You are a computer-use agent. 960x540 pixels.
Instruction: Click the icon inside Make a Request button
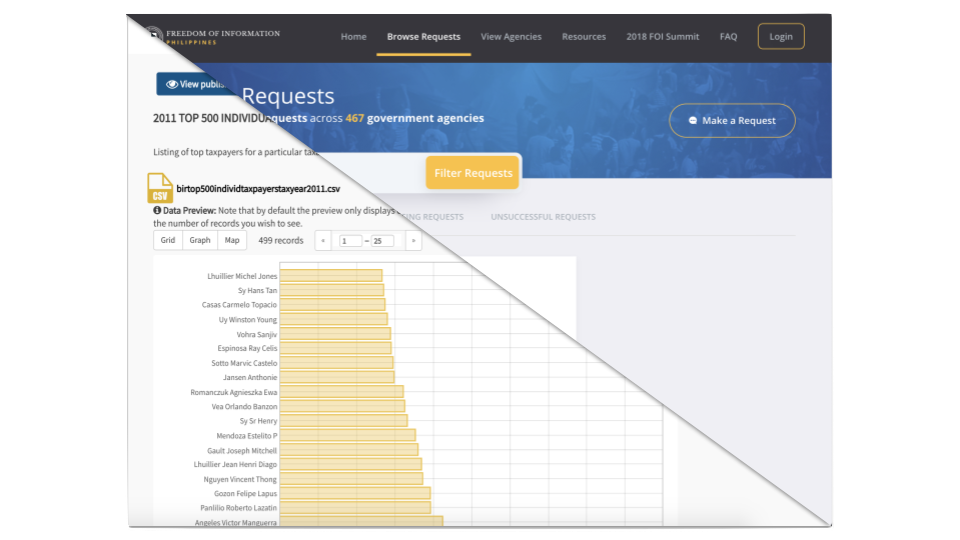point(693,121)
